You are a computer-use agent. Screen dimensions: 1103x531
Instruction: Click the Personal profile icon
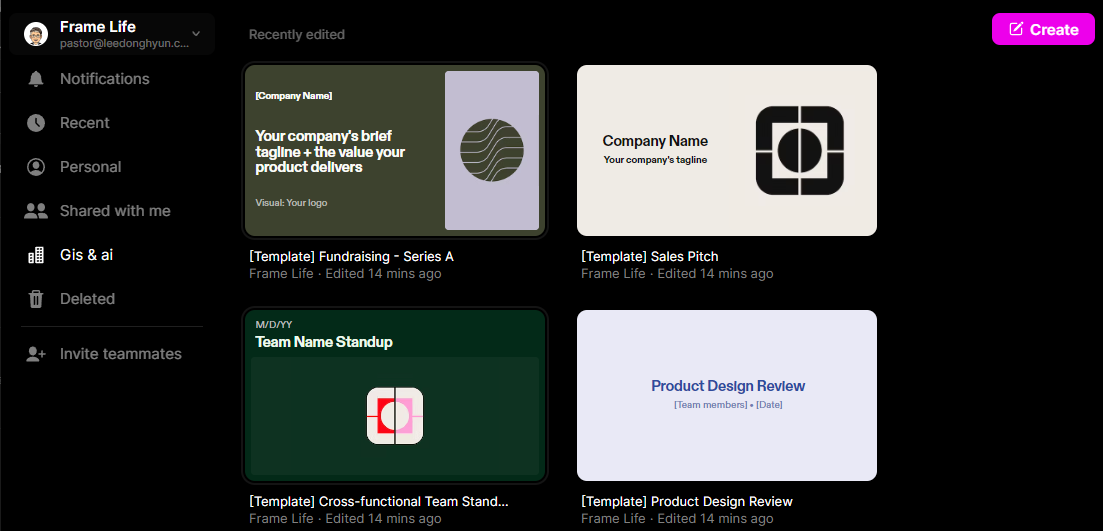coord(35,167)
